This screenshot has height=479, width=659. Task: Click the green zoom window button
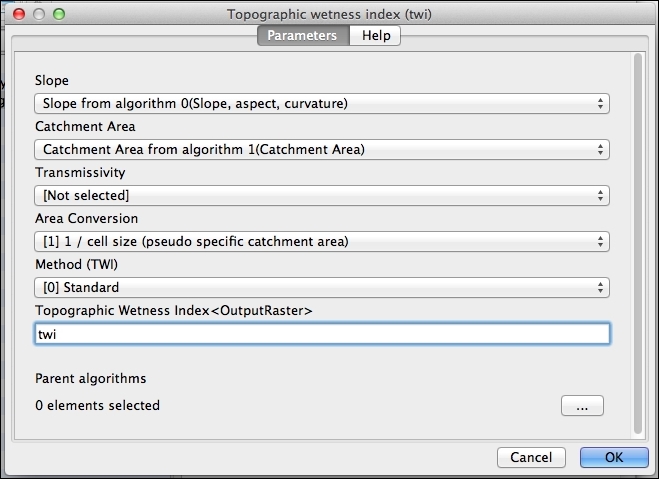click(x=58, y=16)
